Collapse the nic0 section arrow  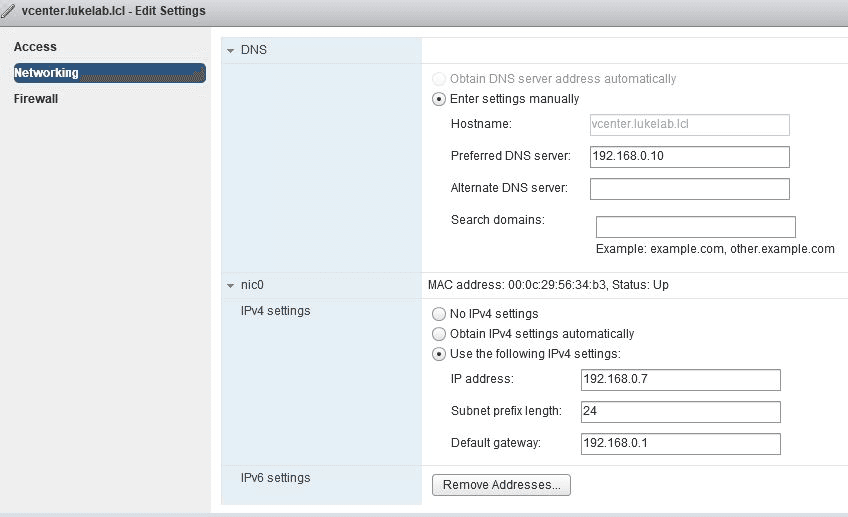click(231, 285)
